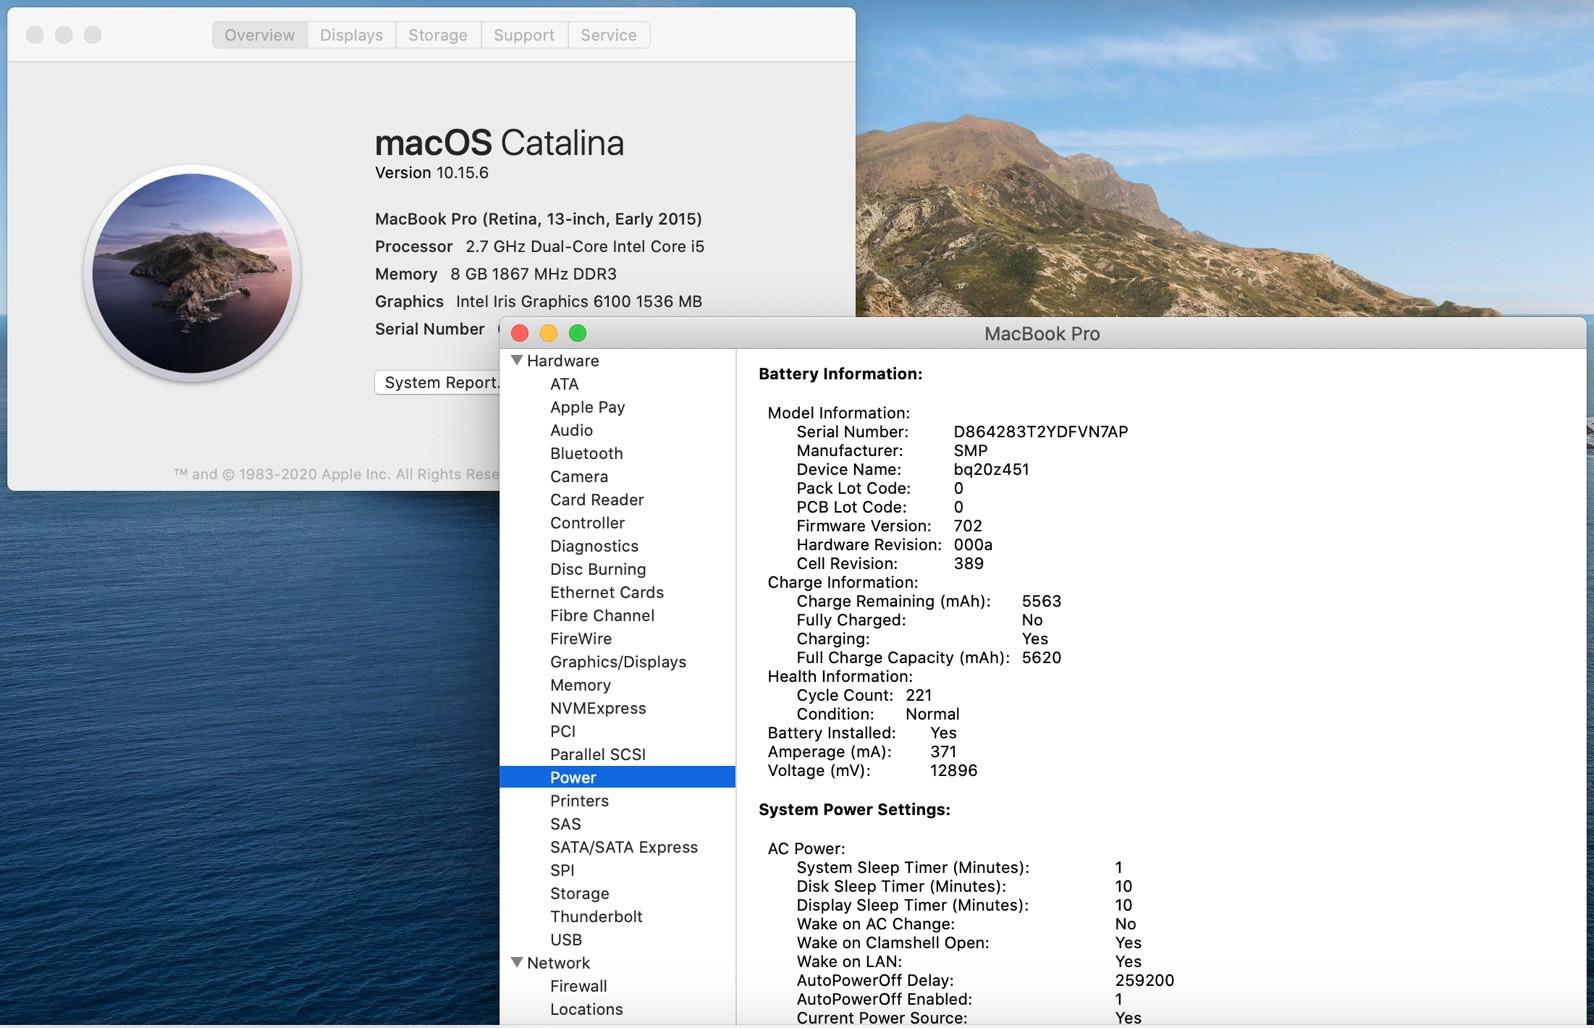Viewport: 1594px width, 1028px height.
Task: Minimize the MacBook Pro System Report window
Action: coord(548,333)
